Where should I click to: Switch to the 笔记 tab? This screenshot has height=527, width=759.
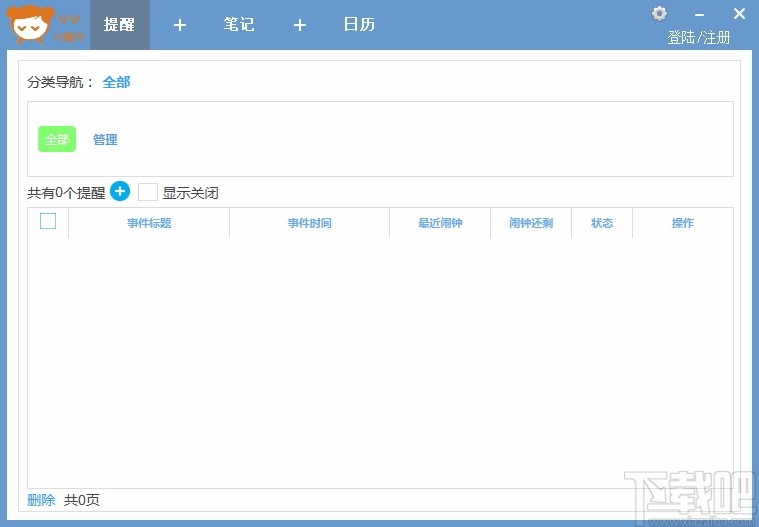click(239, 24)
